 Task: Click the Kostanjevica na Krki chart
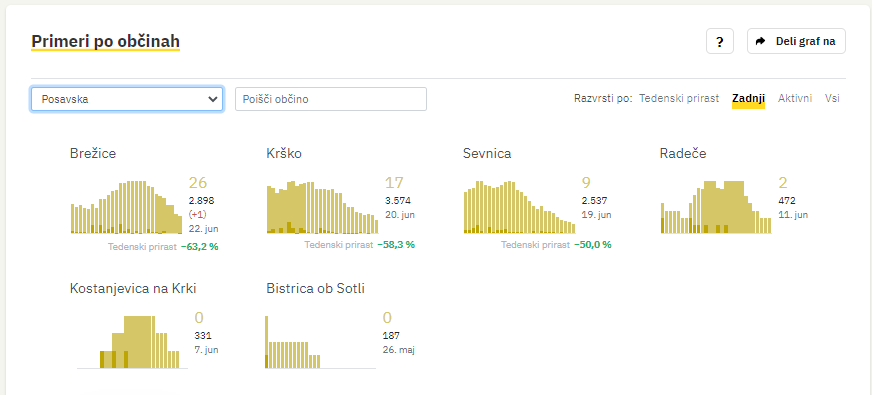[132, 342]
